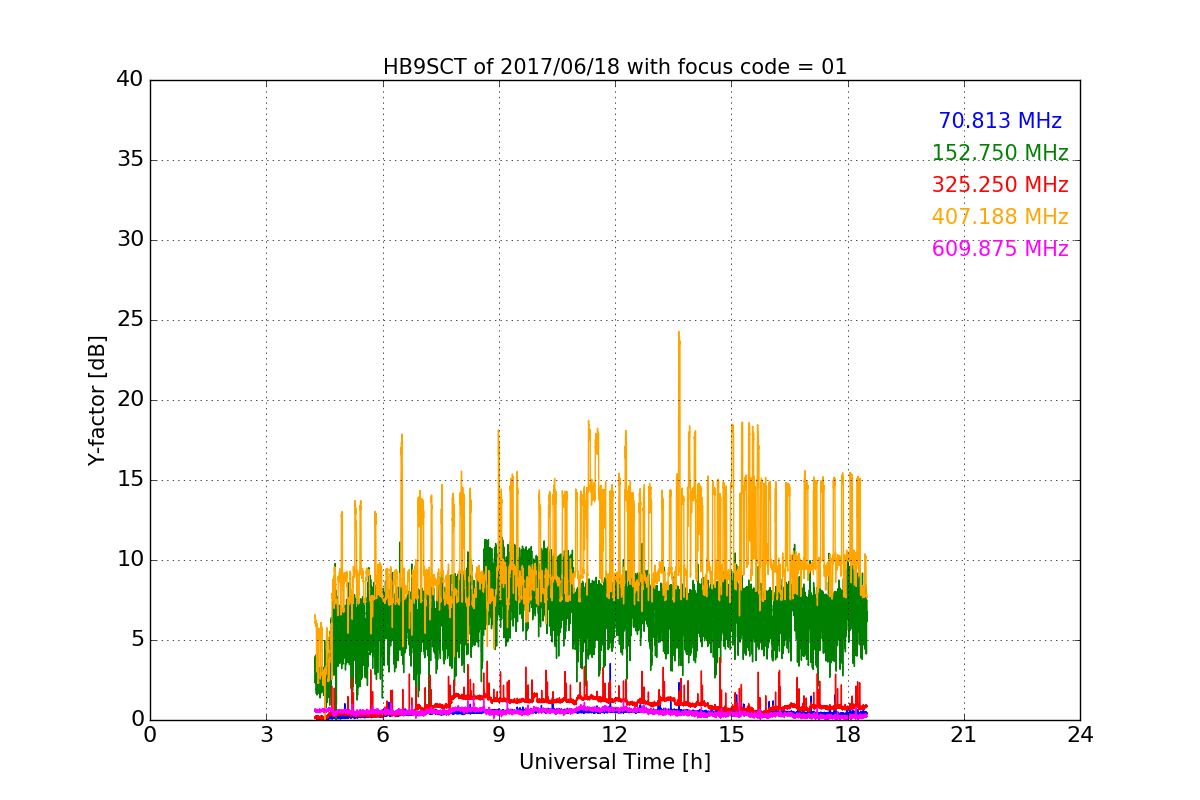1200x800 pixels.
Task: Click the x-axis tick value 12
Action: [615, 735]
